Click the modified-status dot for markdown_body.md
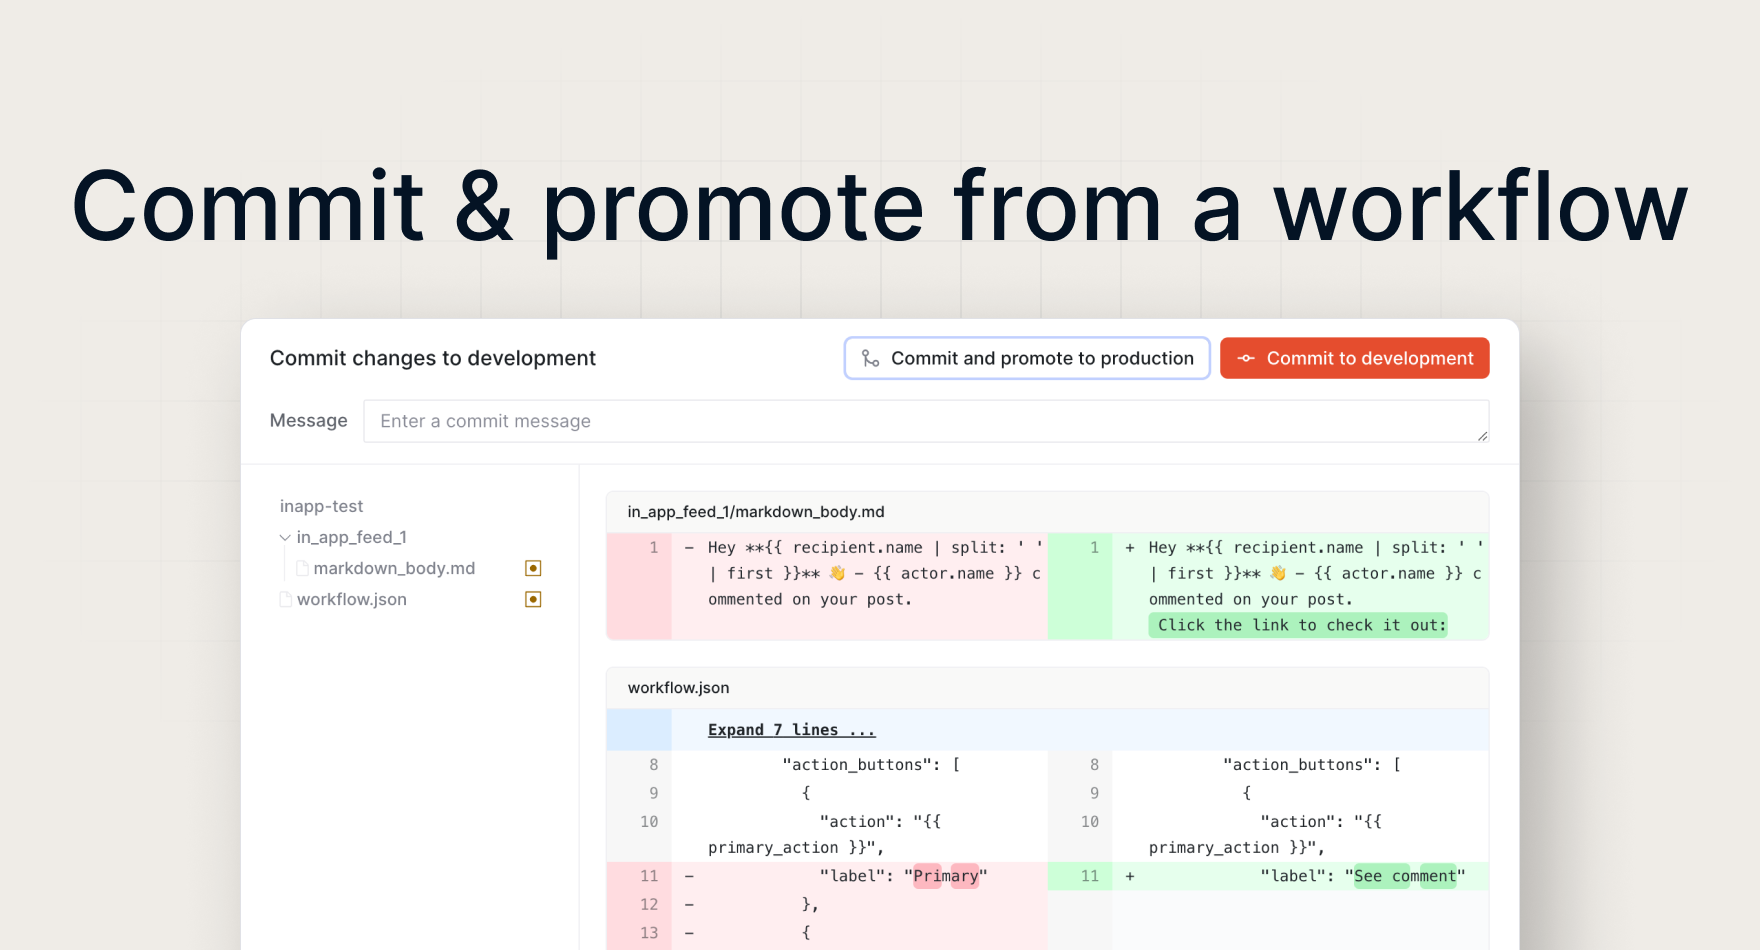This screenshot has height=950, width=1760. [x=533, y=567]
